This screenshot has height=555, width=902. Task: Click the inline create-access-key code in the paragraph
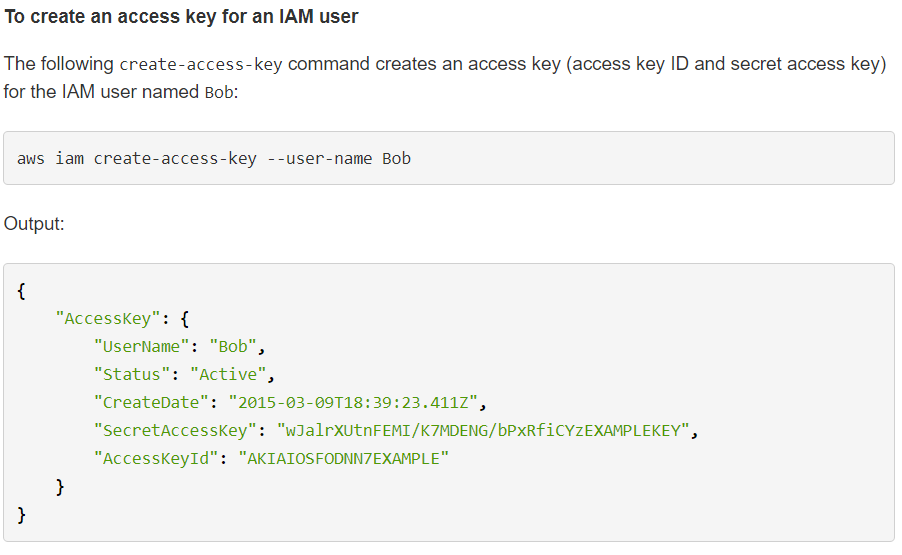pos(201,65)
